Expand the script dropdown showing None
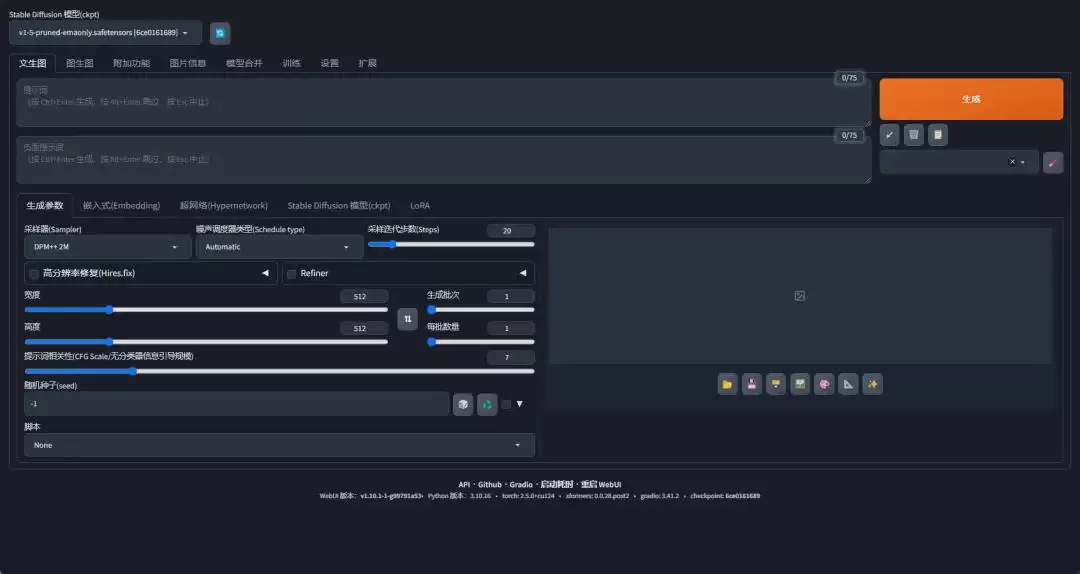Screen dimensions: 1080x574 coord(278,445)
